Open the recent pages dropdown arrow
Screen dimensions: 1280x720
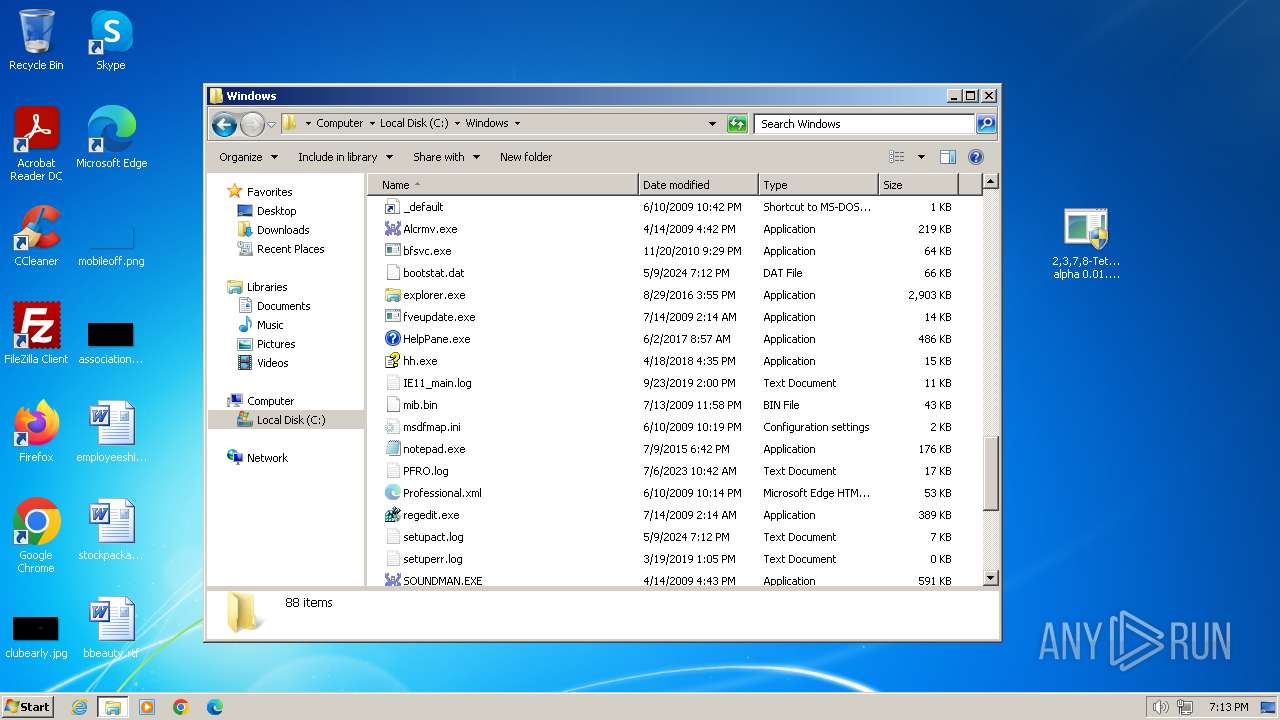tap(271, 124)
